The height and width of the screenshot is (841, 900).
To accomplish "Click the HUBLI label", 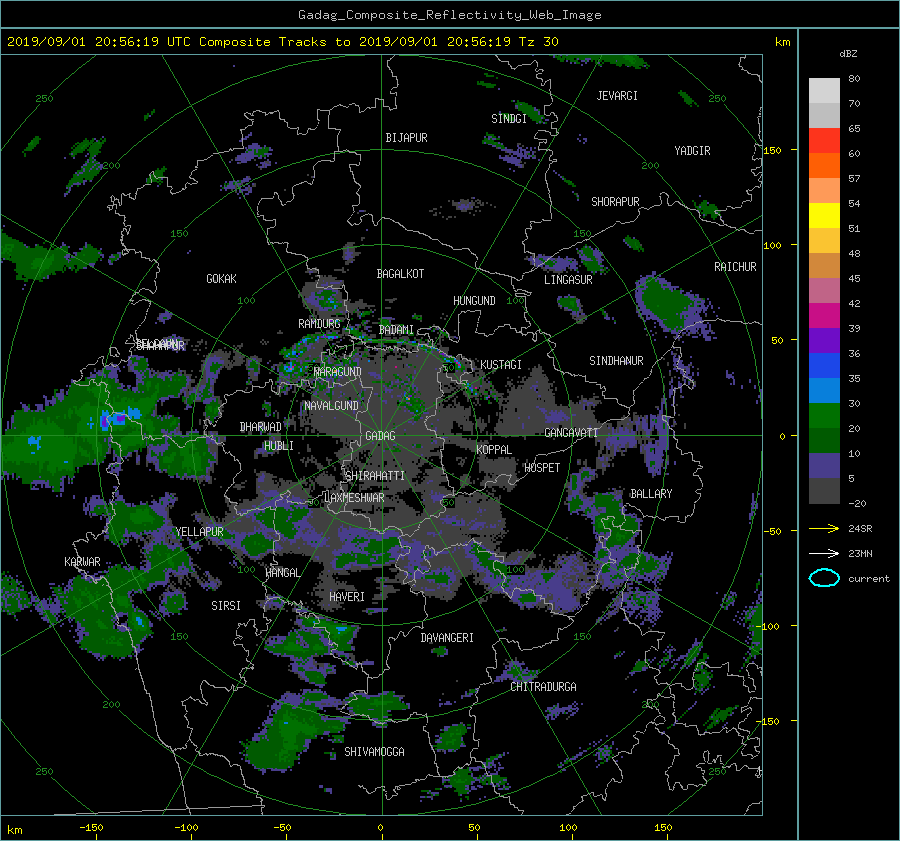I will (279, 446).
